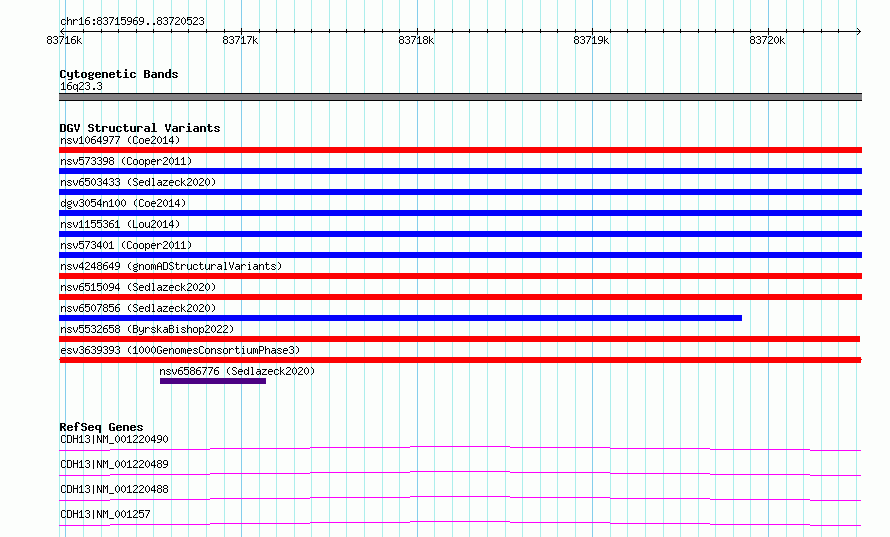
Task: Click the 83720k ruler tick label
Action: pyautogui.click(x=767, y=40)
